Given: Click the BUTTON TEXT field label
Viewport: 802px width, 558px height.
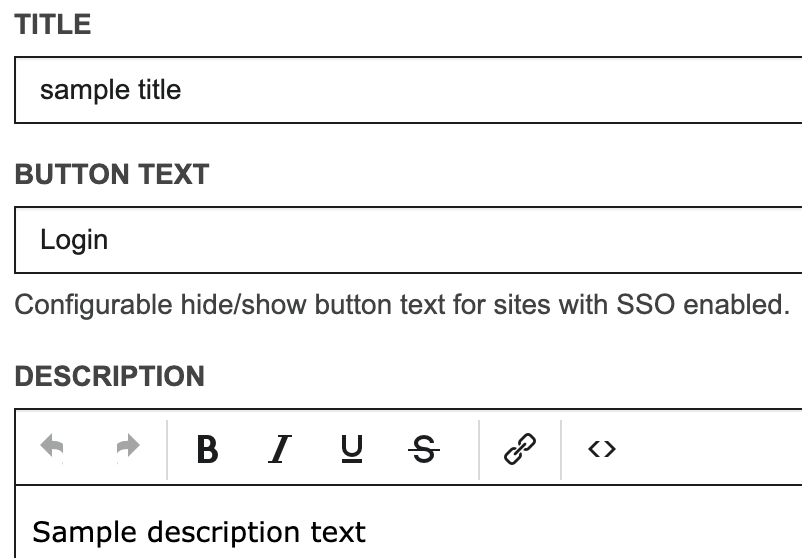Looking at the screenshot, I should 111,174.
